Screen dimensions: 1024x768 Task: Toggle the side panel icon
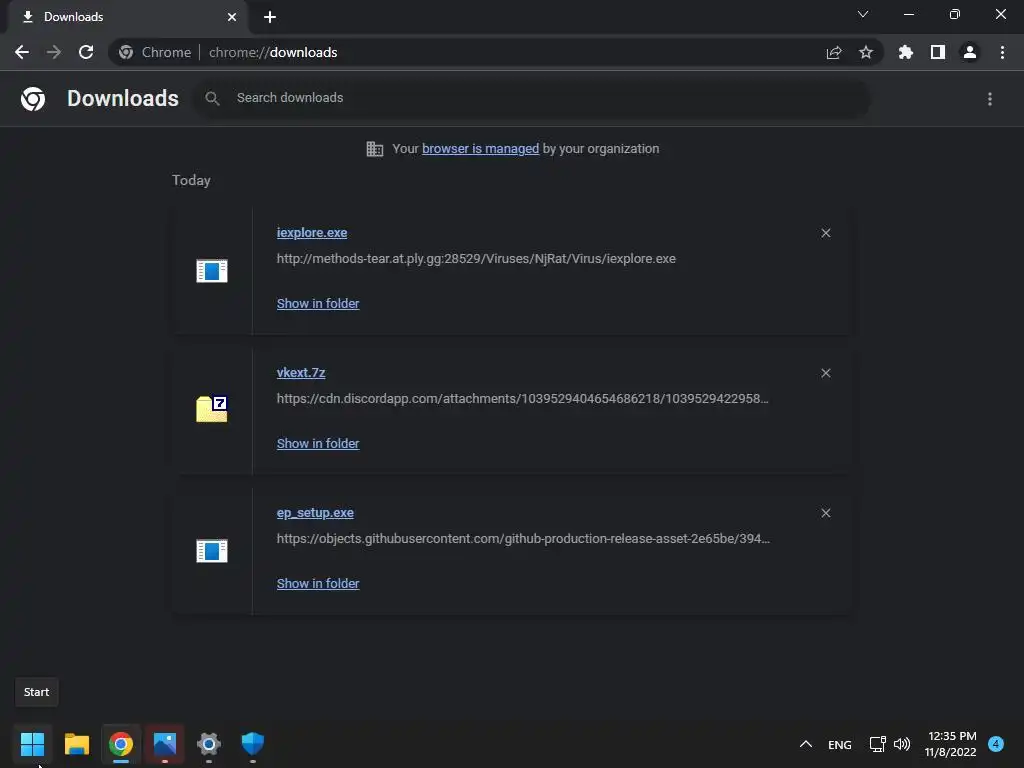coord(938,52)
